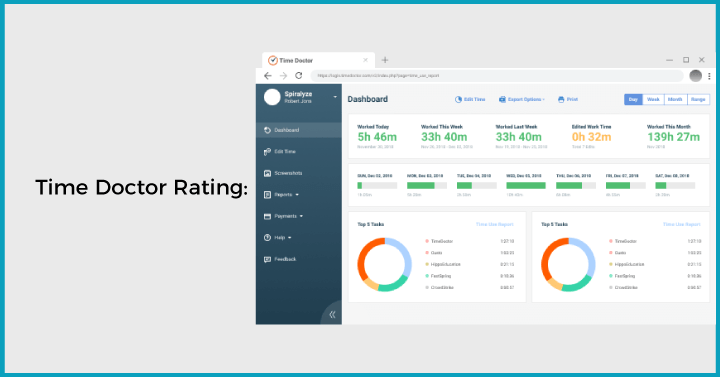Select the Time Doctor browser tab
The height and width of the screenshot is (377, 720).
coord(318,60)
